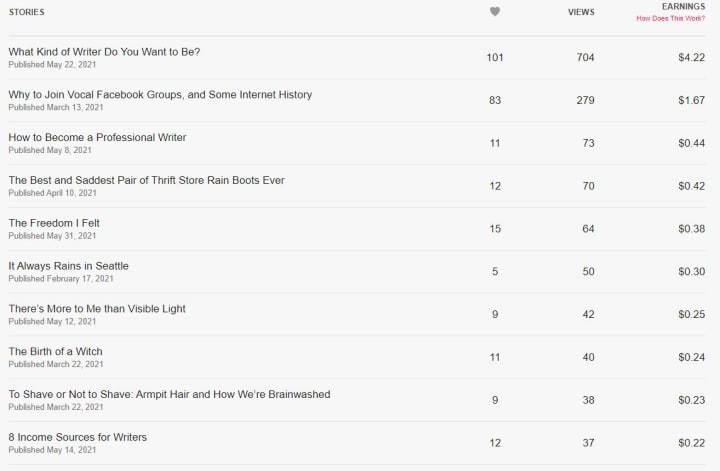Click the 'Published May 31, 2021' date
Viewport: 720px width, 471px height.
coord(52,236)
